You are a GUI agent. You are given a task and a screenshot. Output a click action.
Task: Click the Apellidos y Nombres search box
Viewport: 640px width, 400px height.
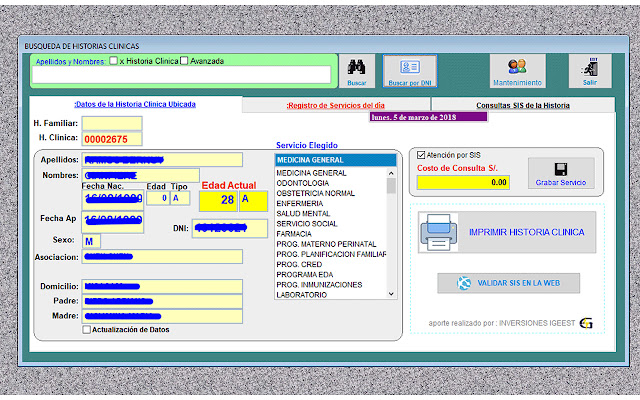181,75
